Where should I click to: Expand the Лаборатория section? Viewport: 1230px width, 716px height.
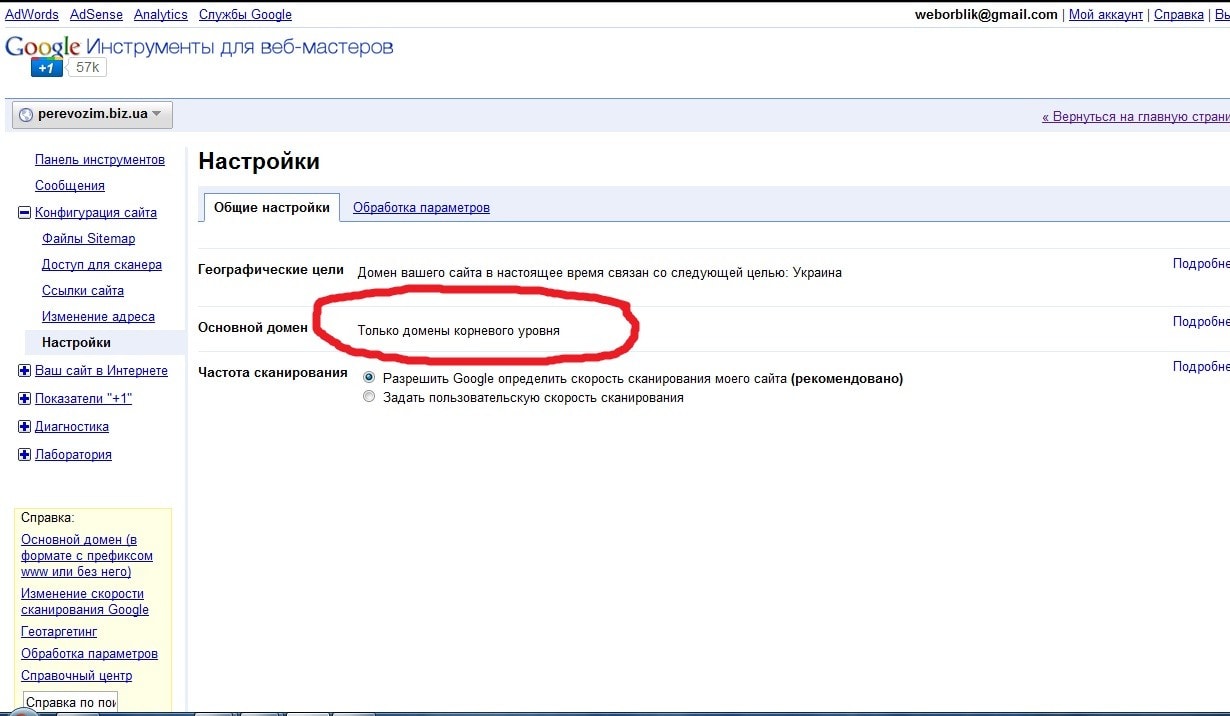[25, 455]
